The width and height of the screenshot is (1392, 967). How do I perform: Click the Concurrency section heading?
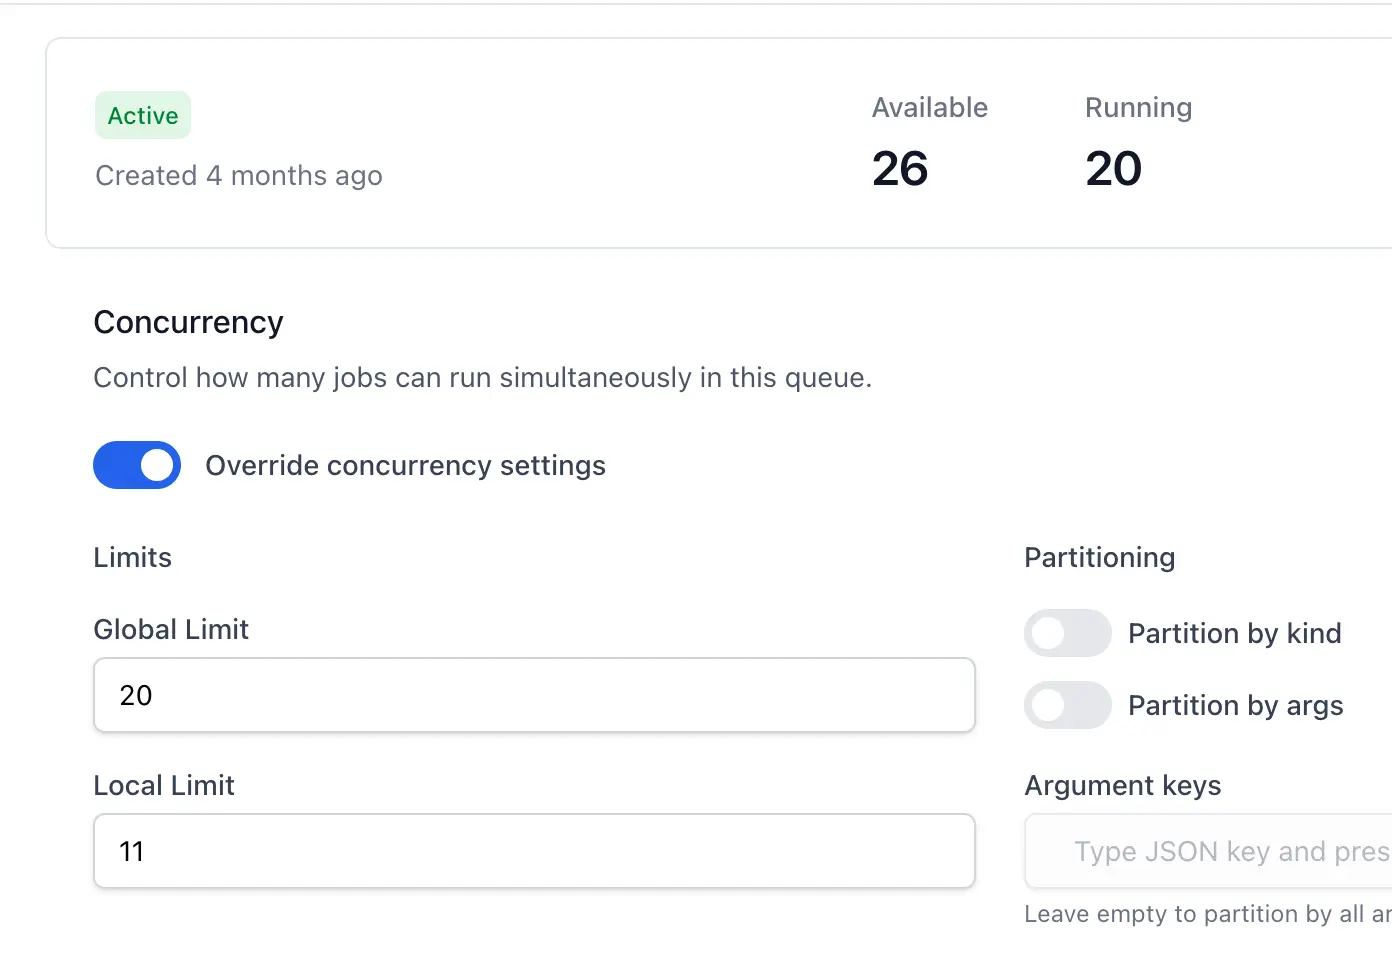pyautogui.click(x=188, y=322)
